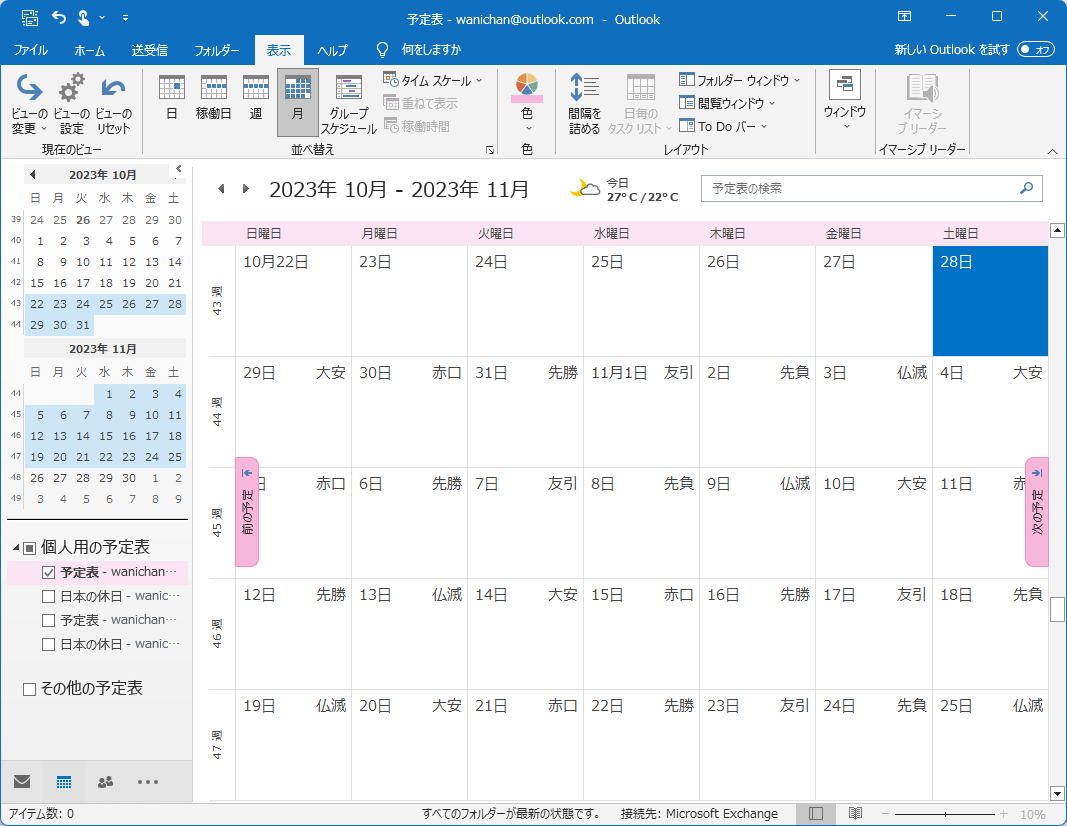Click zoom out minus button
The image size is (1067, 826).
click(885, 814)
